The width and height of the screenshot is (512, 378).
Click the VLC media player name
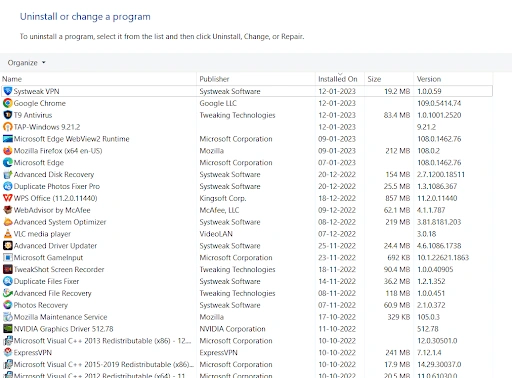(42, 234)
